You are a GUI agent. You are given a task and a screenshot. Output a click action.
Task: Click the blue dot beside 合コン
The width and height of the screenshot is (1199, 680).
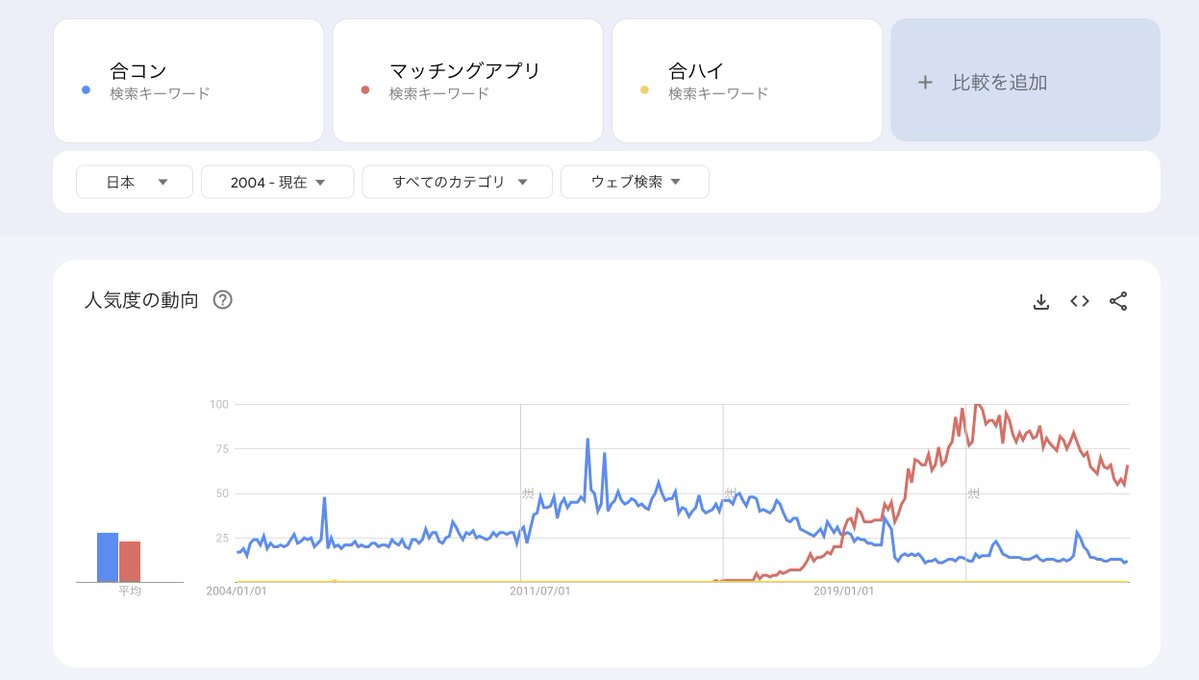pos(86,90)
